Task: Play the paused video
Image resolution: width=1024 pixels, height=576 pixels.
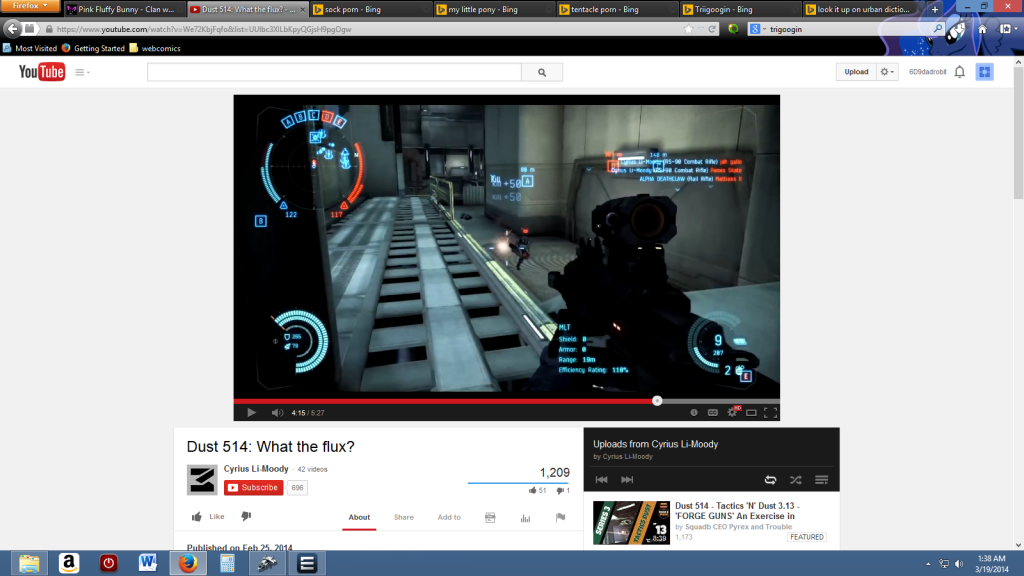Action: [x=251, y=413]
